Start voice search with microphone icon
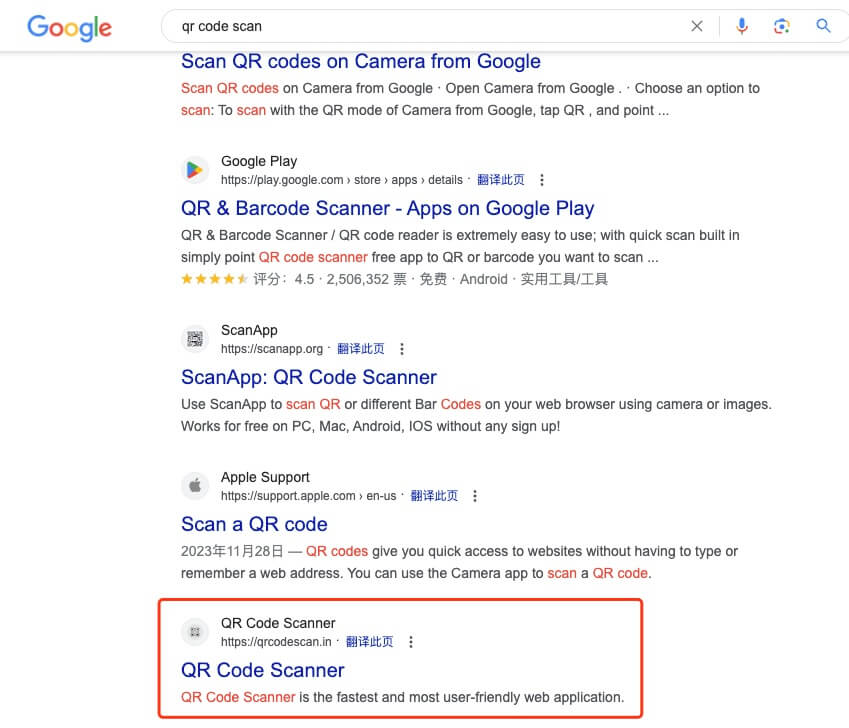 point(742,26)
